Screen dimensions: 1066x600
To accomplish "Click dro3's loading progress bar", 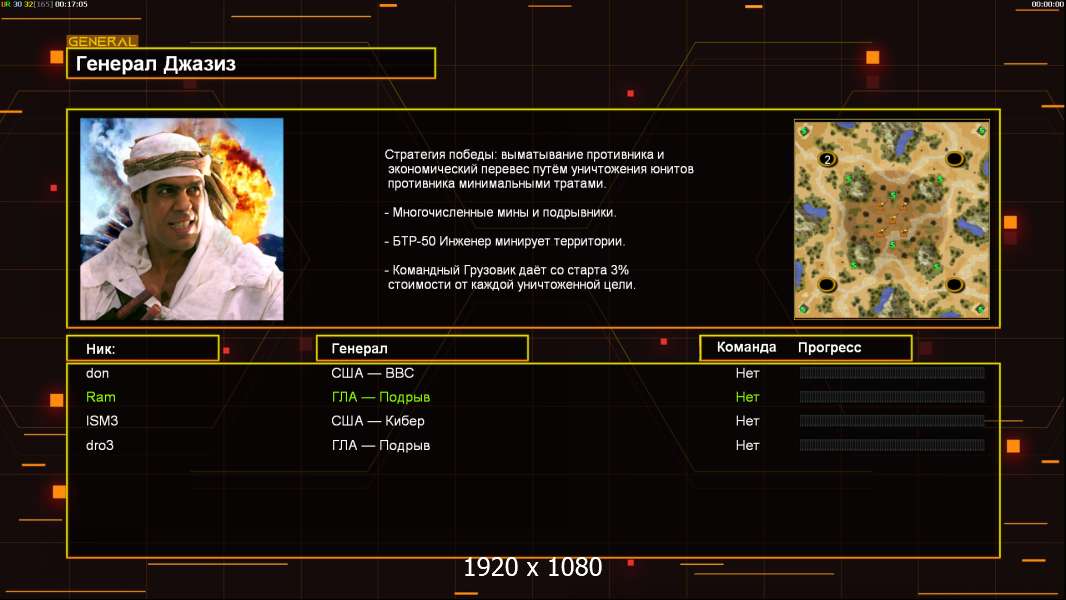I will (x=892, y=445).
